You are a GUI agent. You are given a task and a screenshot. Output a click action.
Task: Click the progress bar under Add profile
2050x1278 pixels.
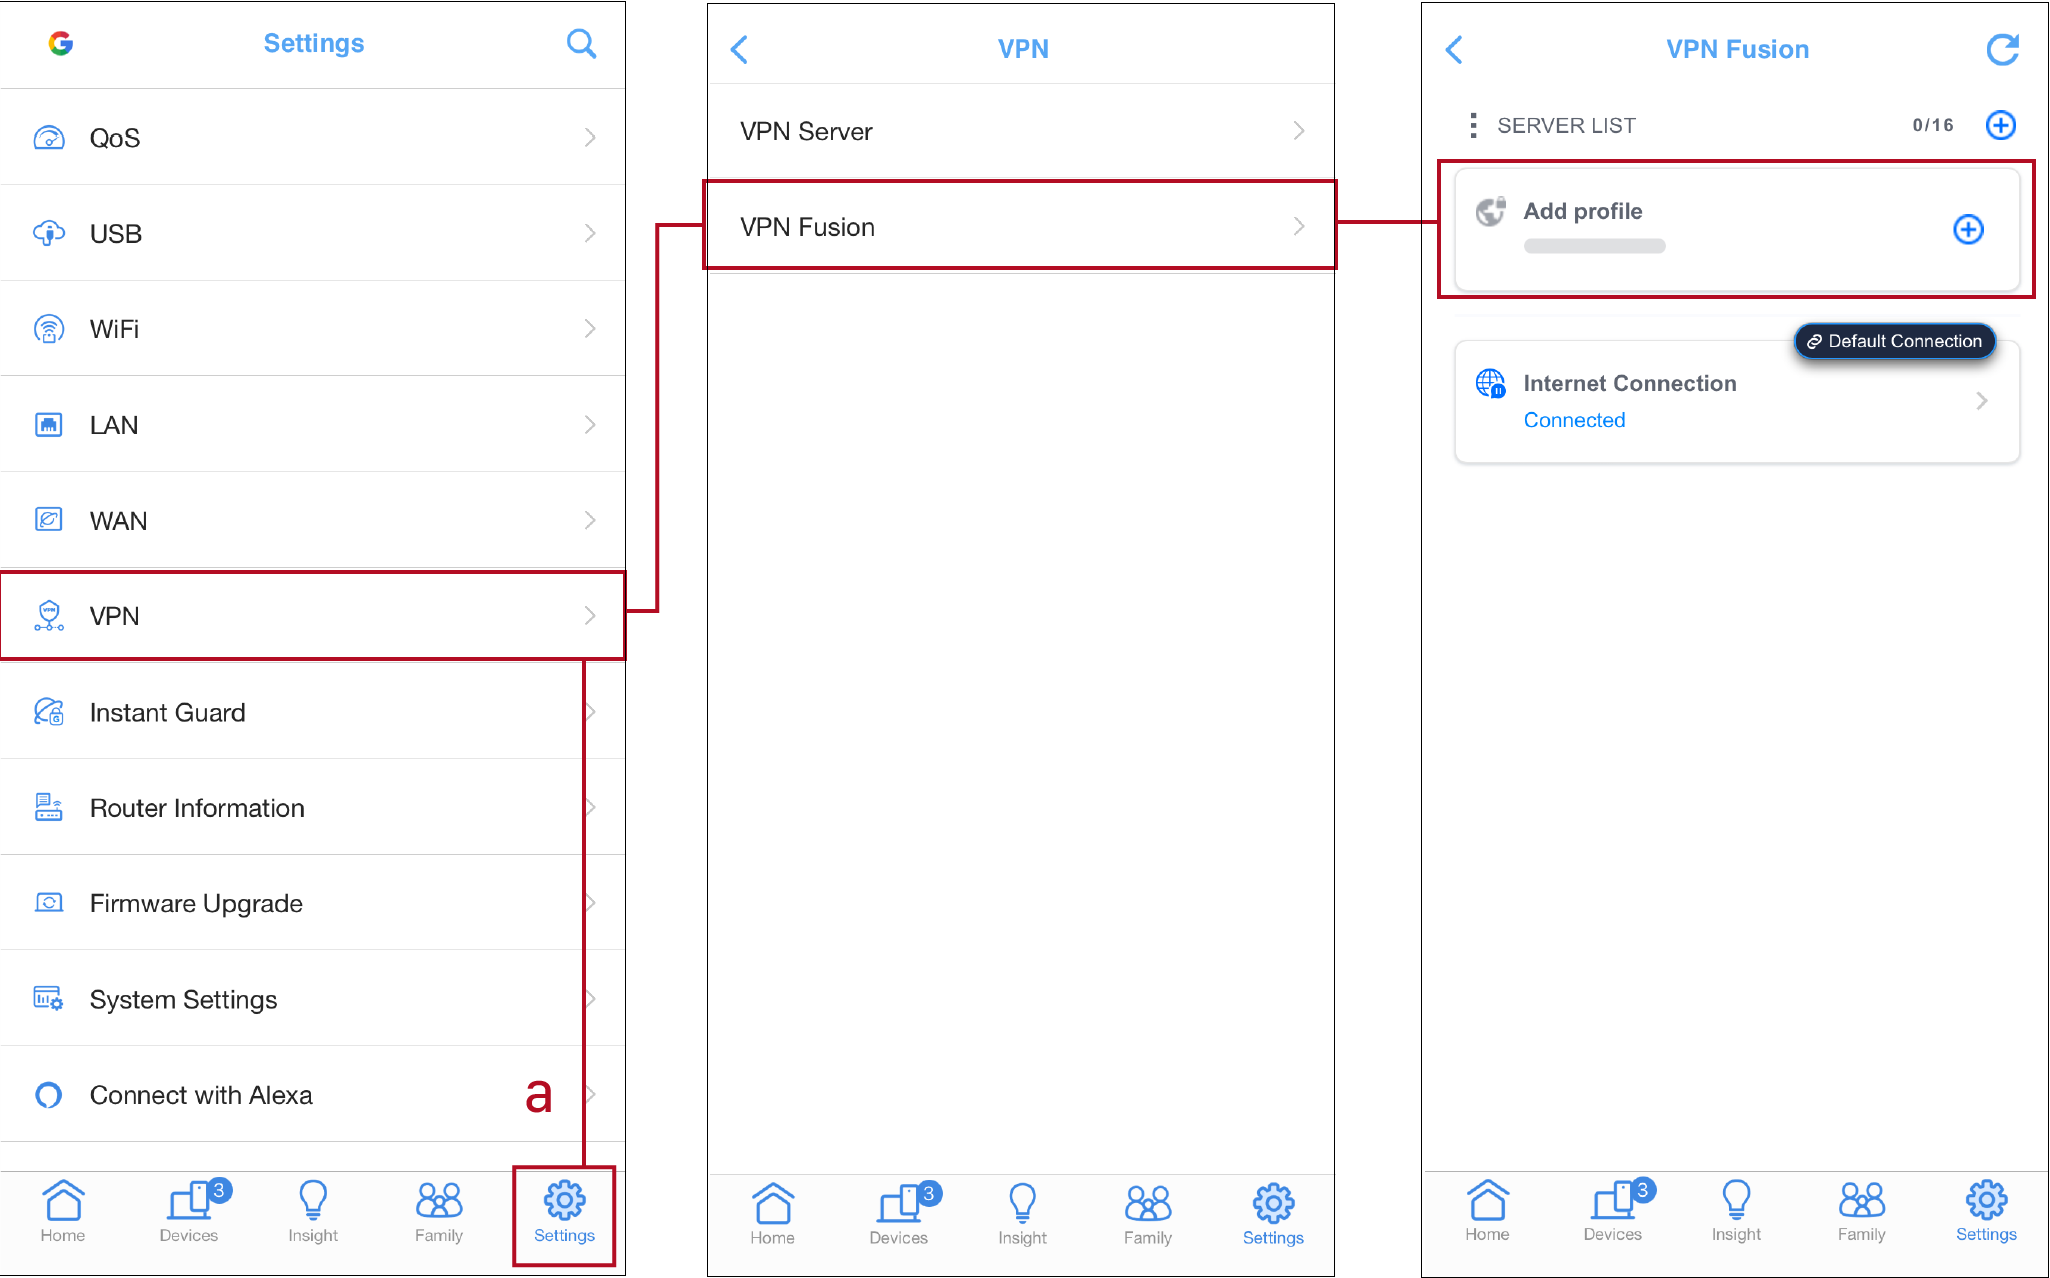click(x=1594, y=246)
